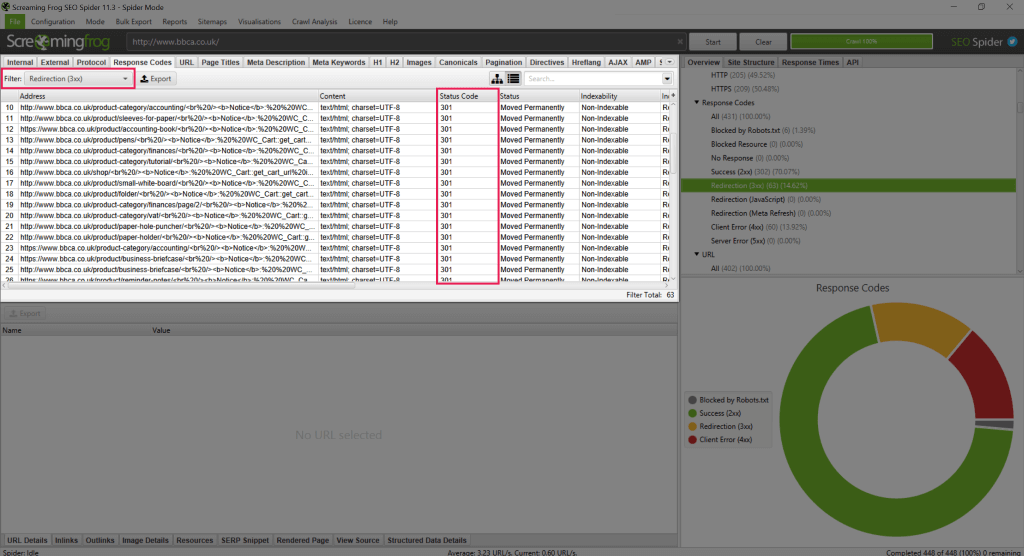This screenshot has width=1024, height=556.
Task: Click the Crawl 100% progress bar
Action: pyautogui.click(x=861, y=41)
